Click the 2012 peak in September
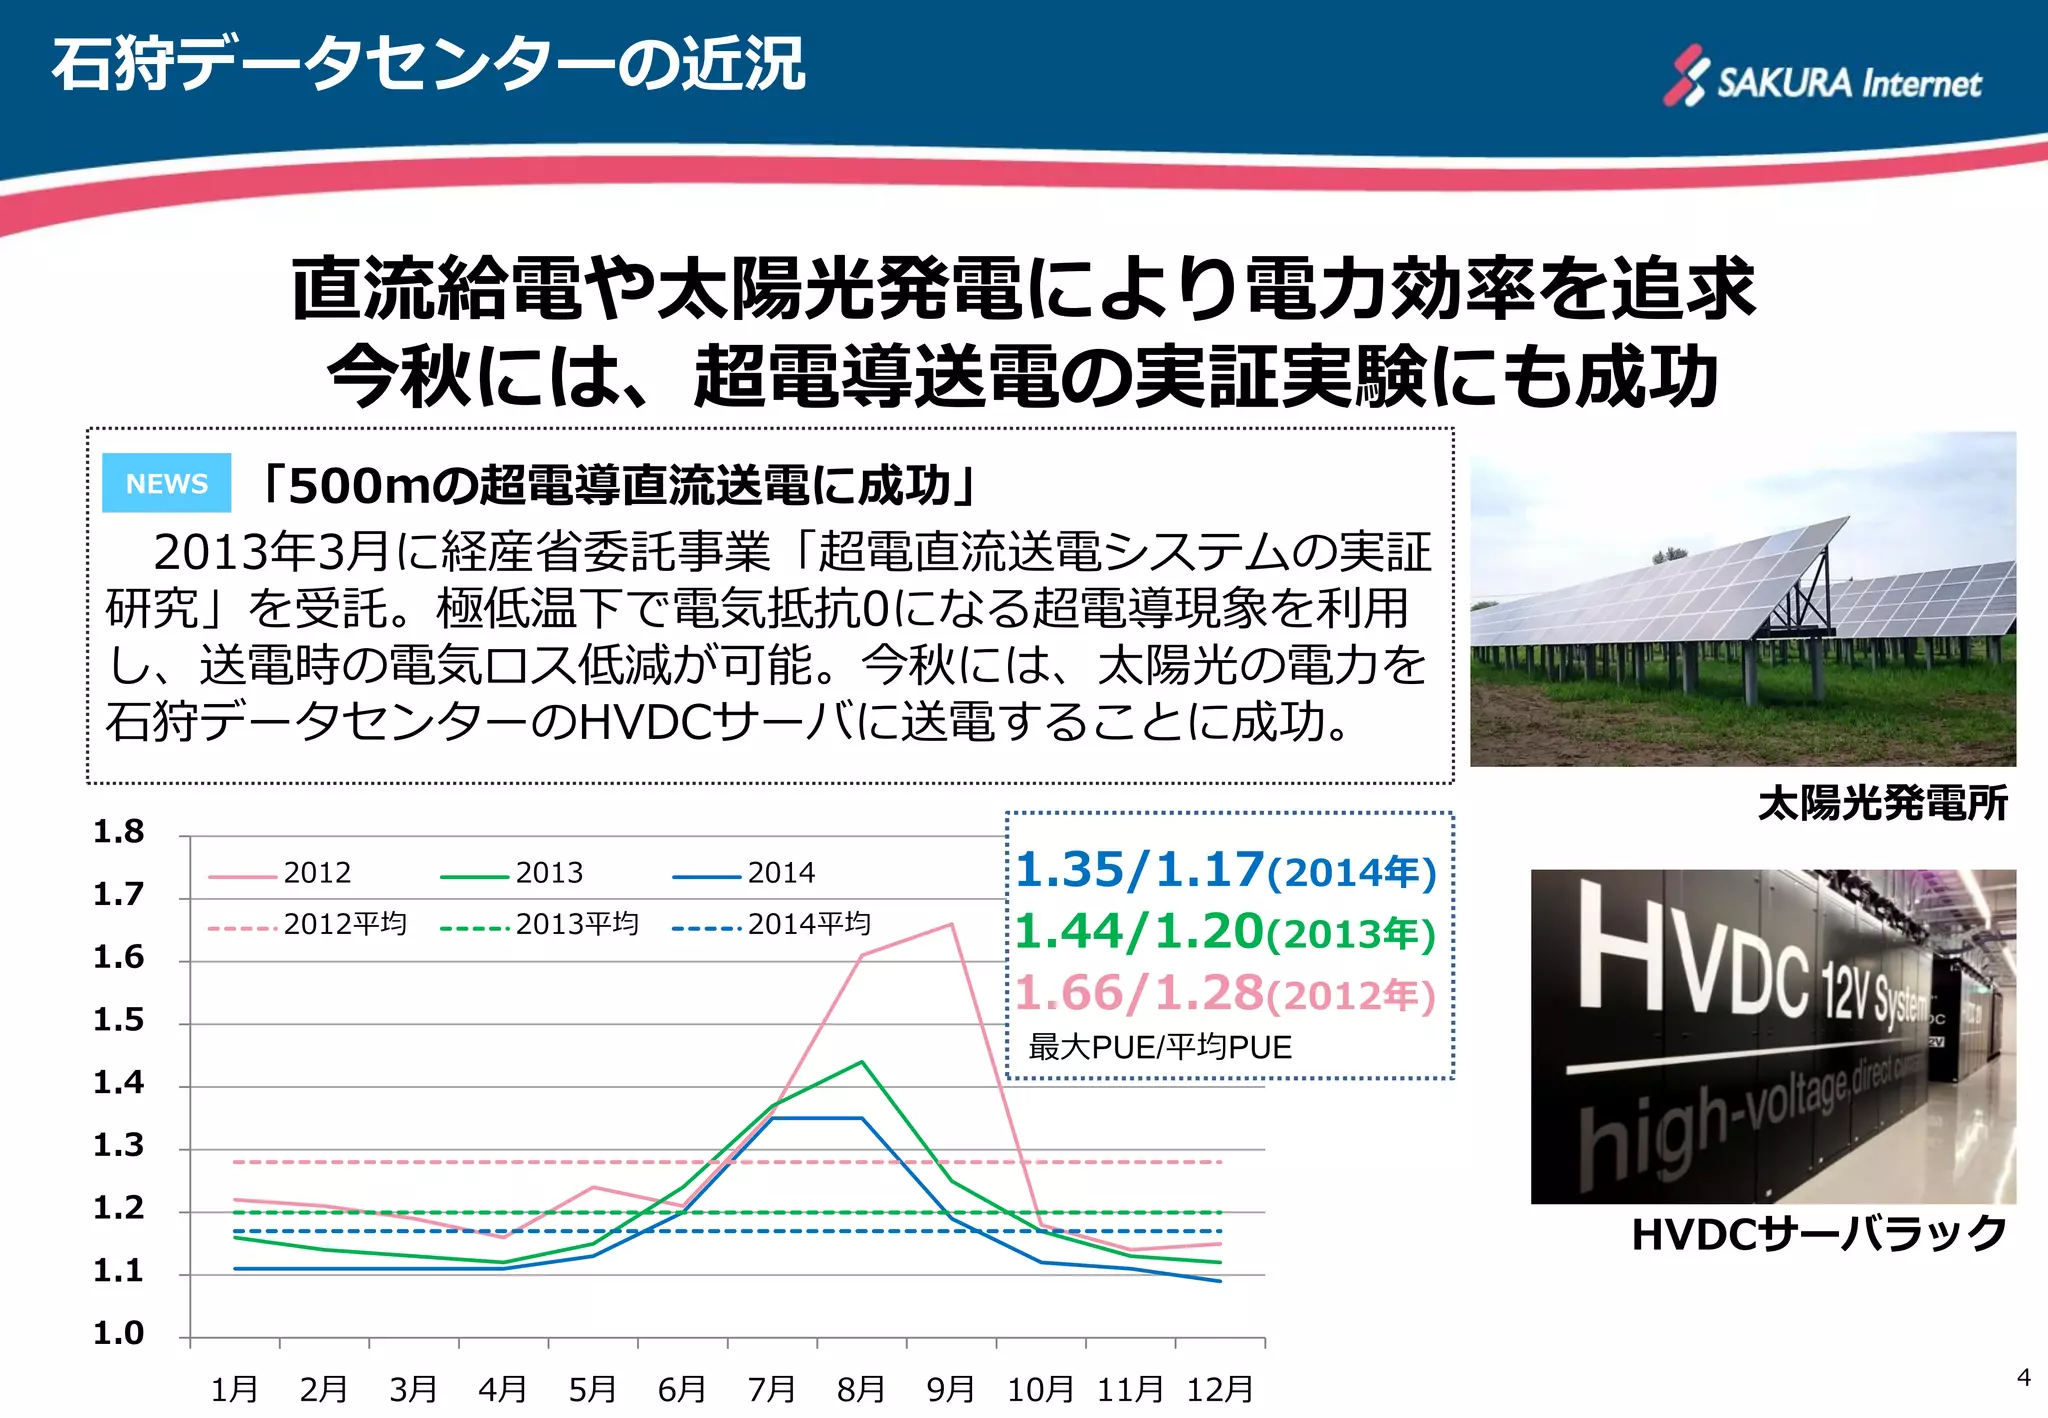Image resolution: width=2048 pixels, height=1418 pixels. point(951,924)
